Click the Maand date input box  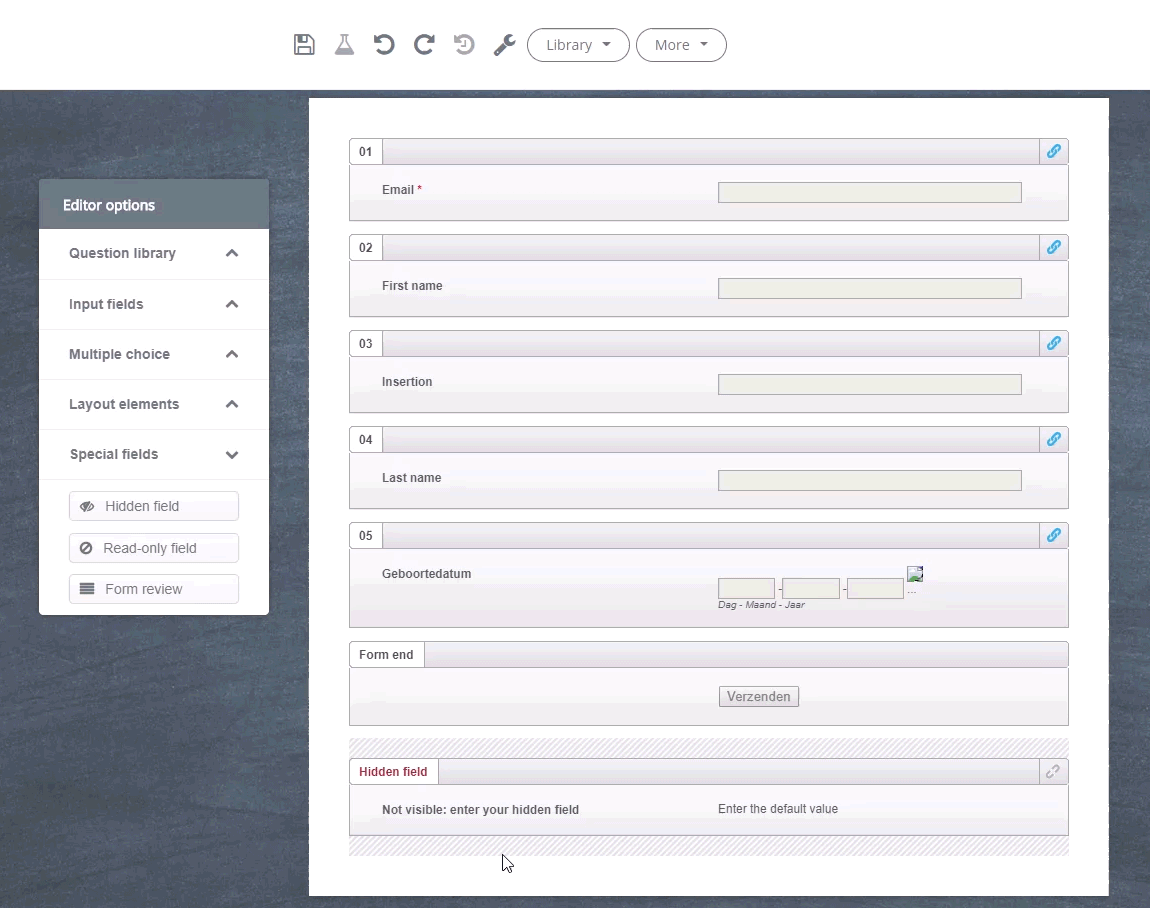(810, 588)
